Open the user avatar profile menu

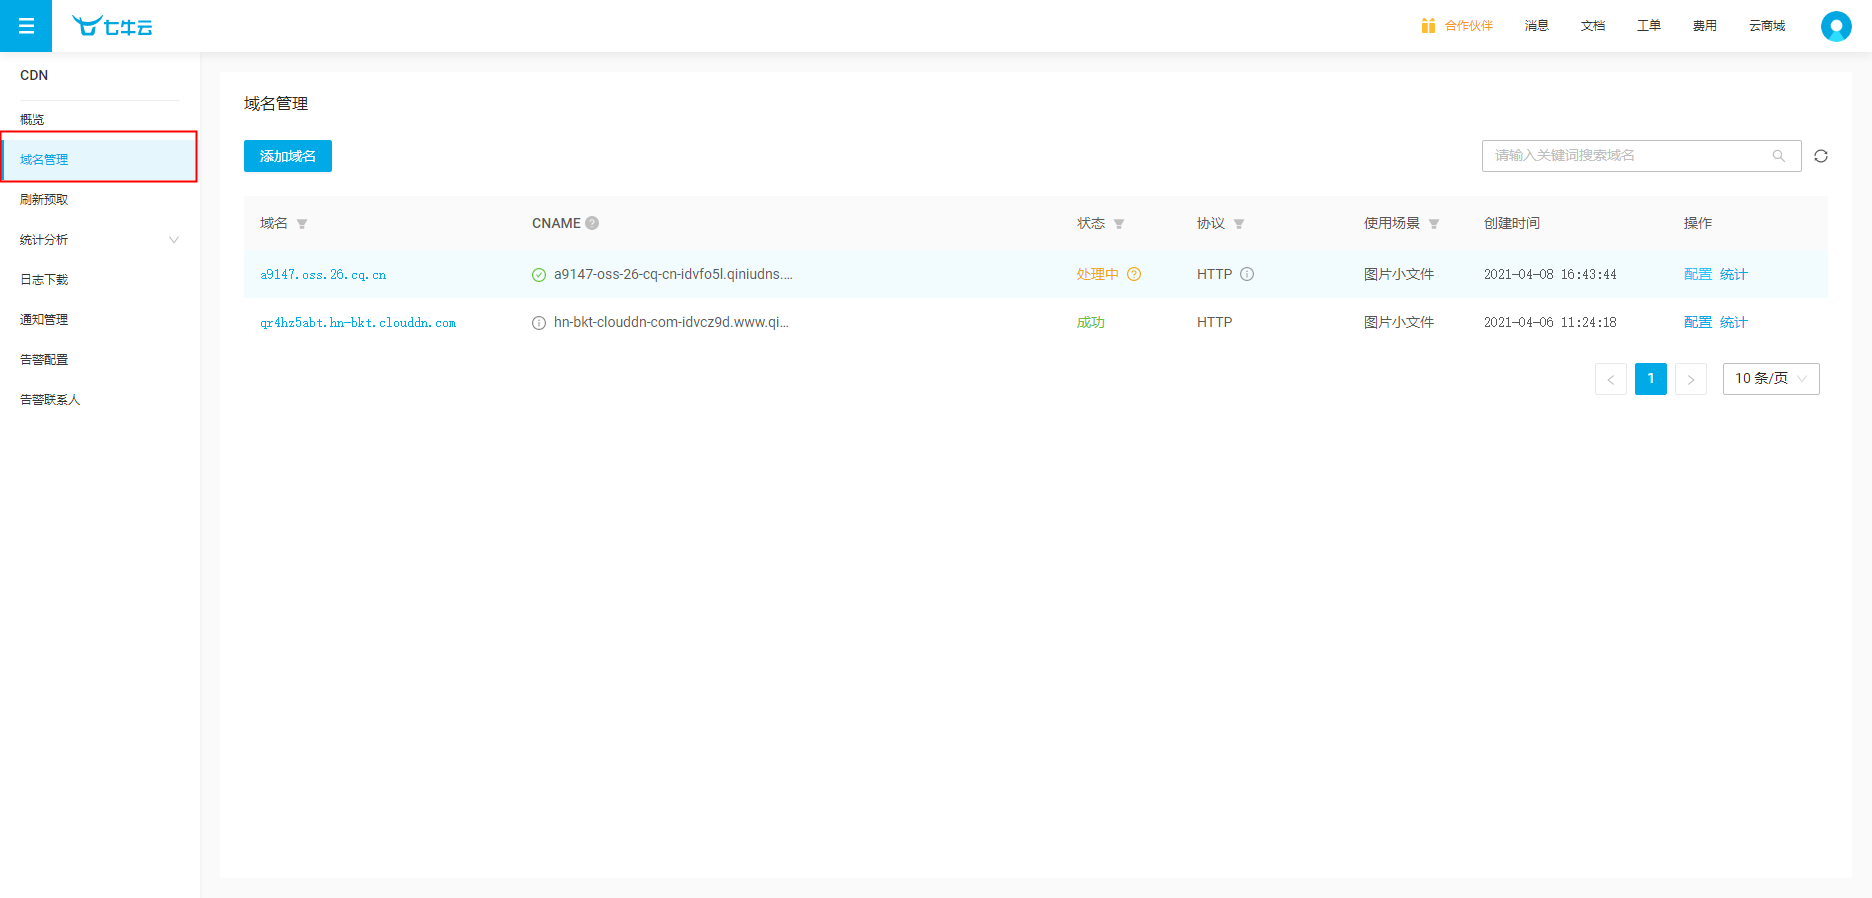[x=1835, y=26]
